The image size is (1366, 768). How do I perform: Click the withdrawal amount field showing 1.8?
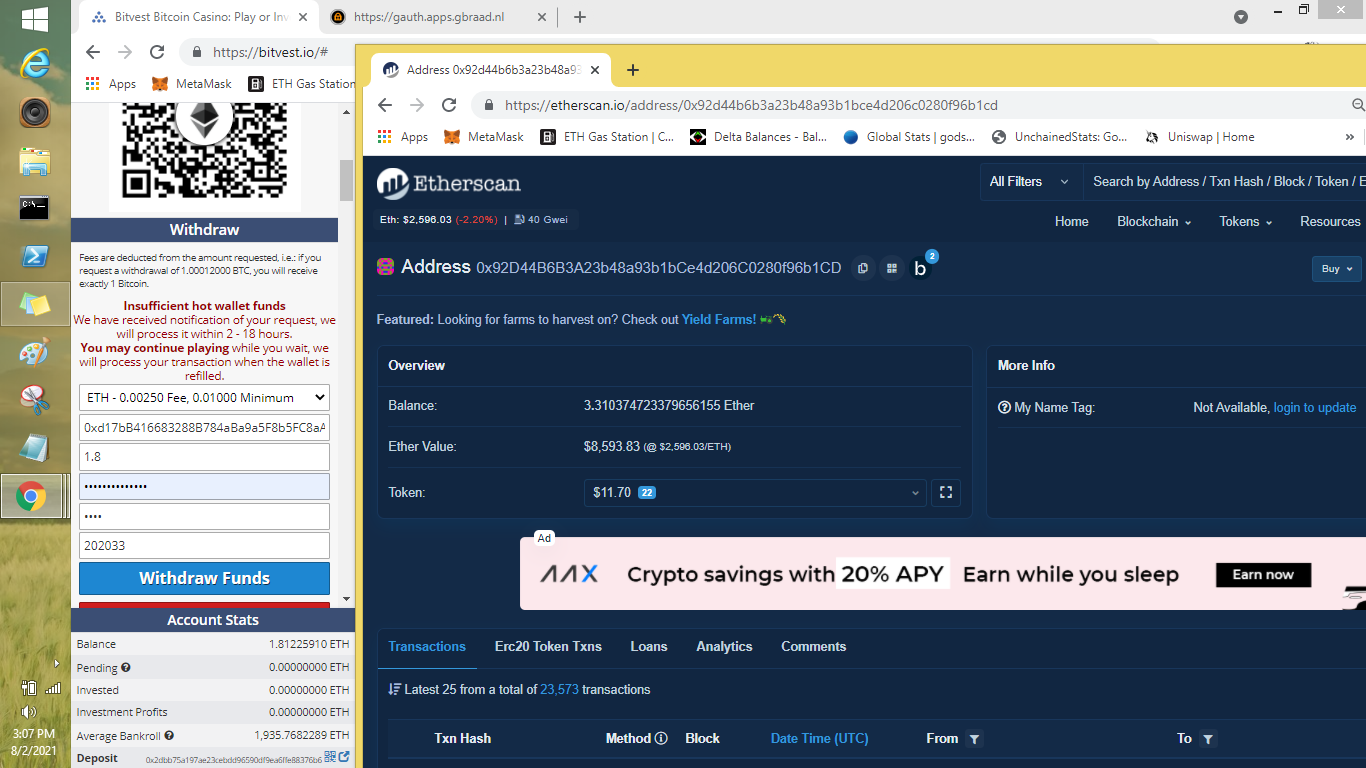pos(204,457)
